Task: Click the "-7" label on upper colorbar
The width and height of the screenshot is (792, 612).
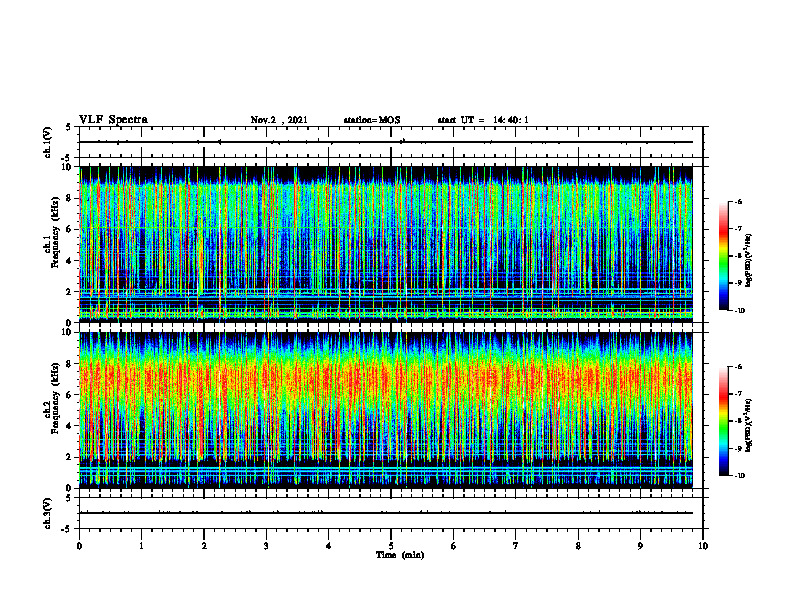Action: point(738,229)
